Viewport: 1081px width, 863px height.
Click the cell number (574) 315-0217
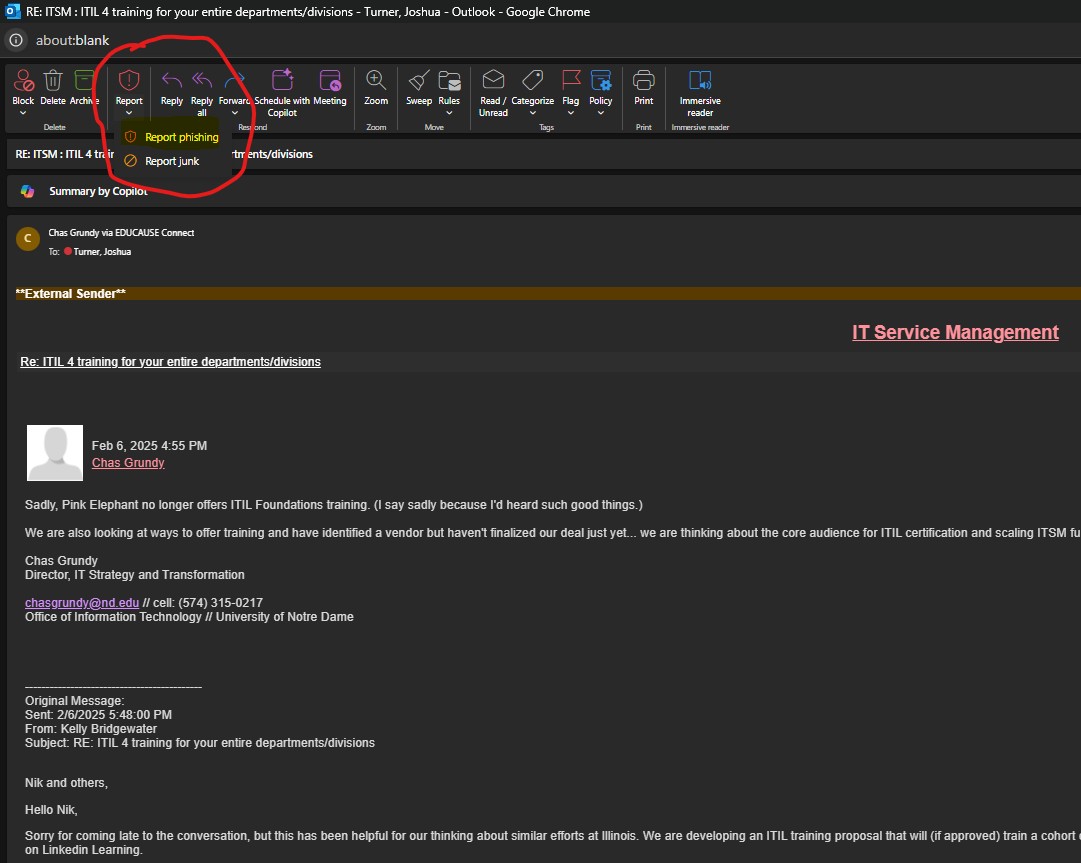[221, 602]
